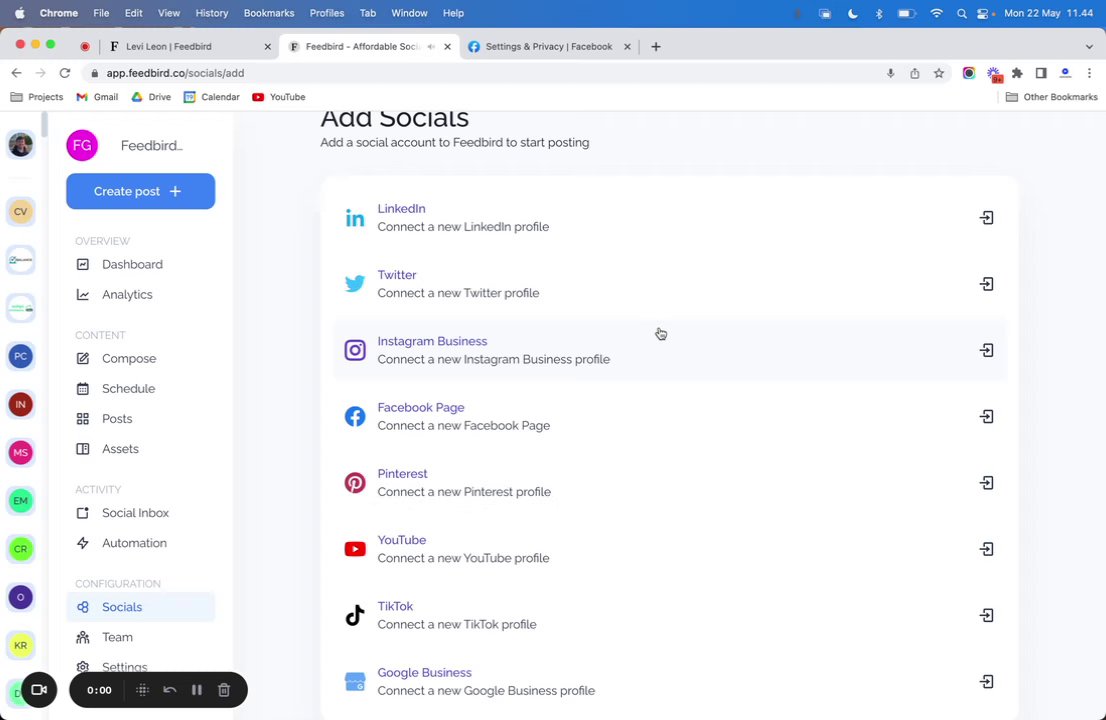Switch to Levi Leon Feedbird tab
This screenshot has height=720, width=1106.
tap(190, 47)
